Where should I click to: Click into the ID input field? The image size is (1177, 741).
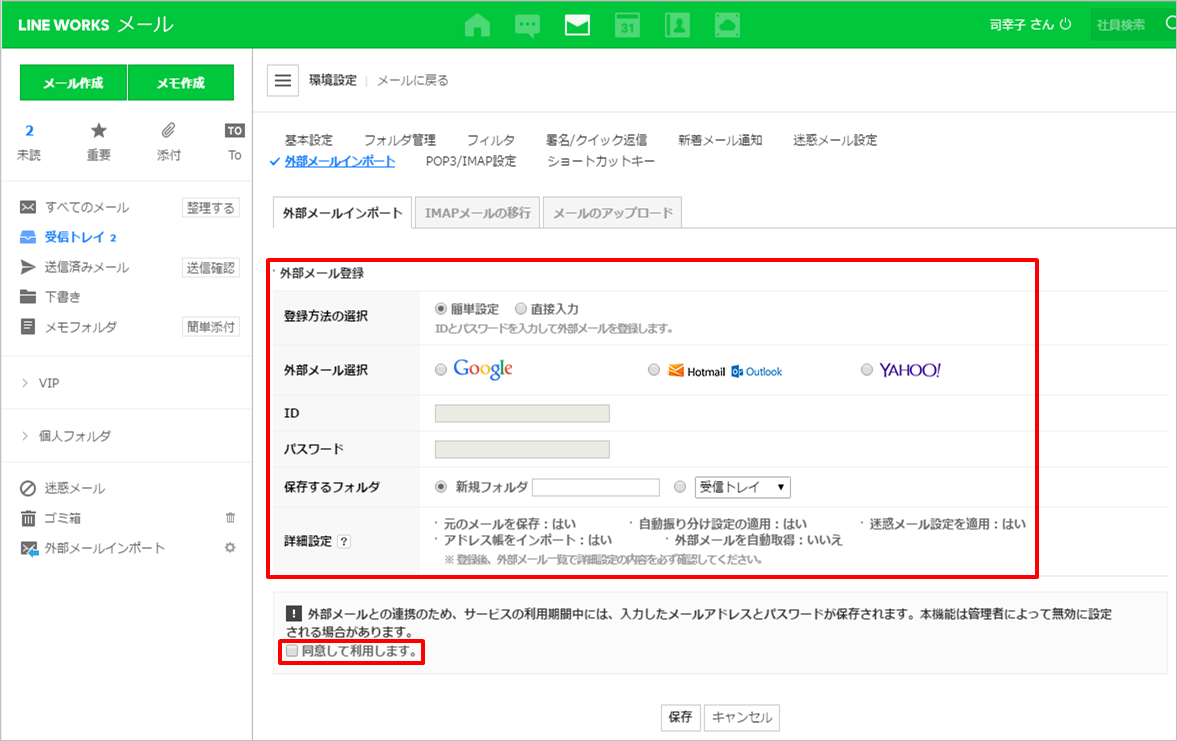(x=522, y=414)
